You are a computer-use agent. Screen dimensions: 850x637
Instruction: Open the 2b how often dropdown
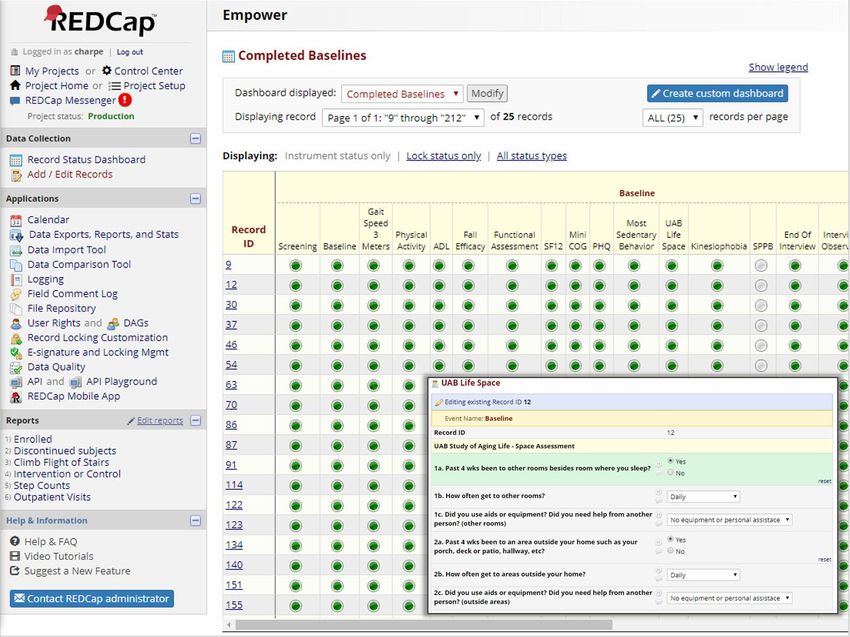[x=703, y=575]
